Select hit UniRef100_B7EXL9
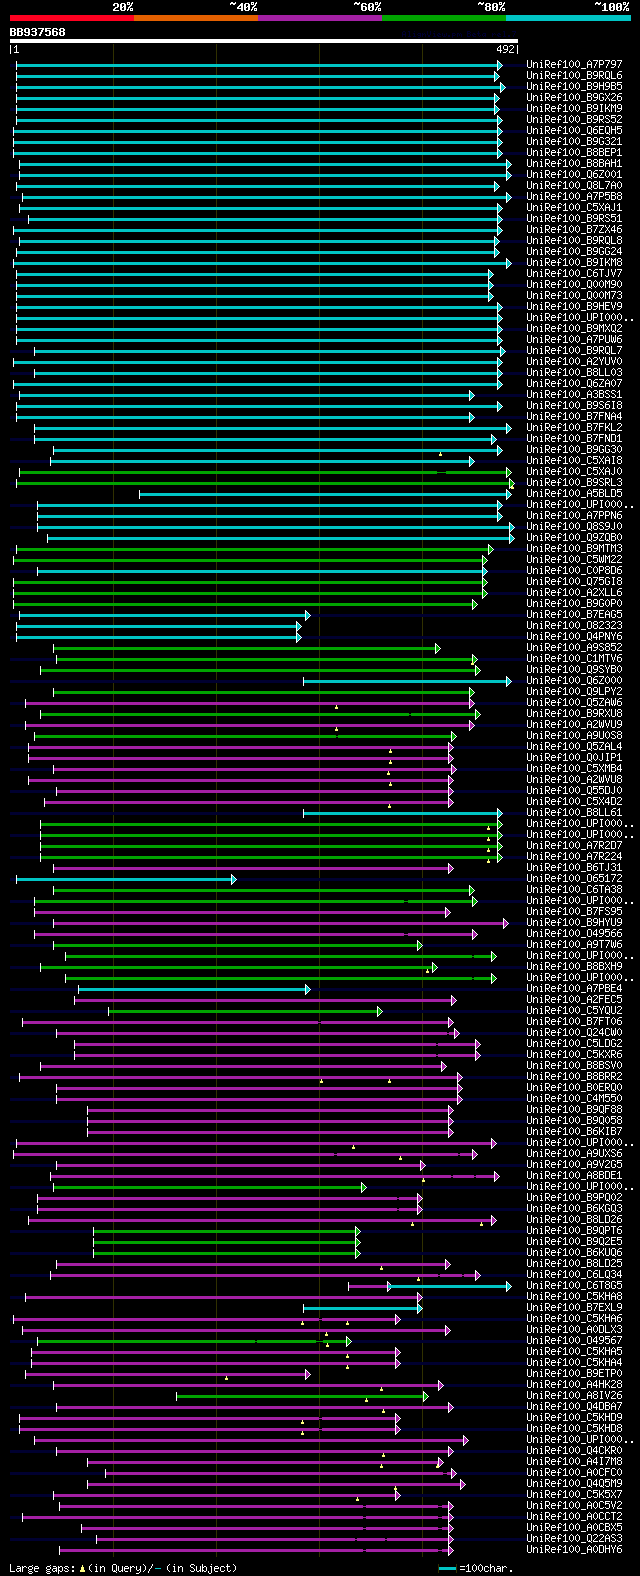Image resolution: width=640 pixels, height=1576 pixels. [574, 1307]
